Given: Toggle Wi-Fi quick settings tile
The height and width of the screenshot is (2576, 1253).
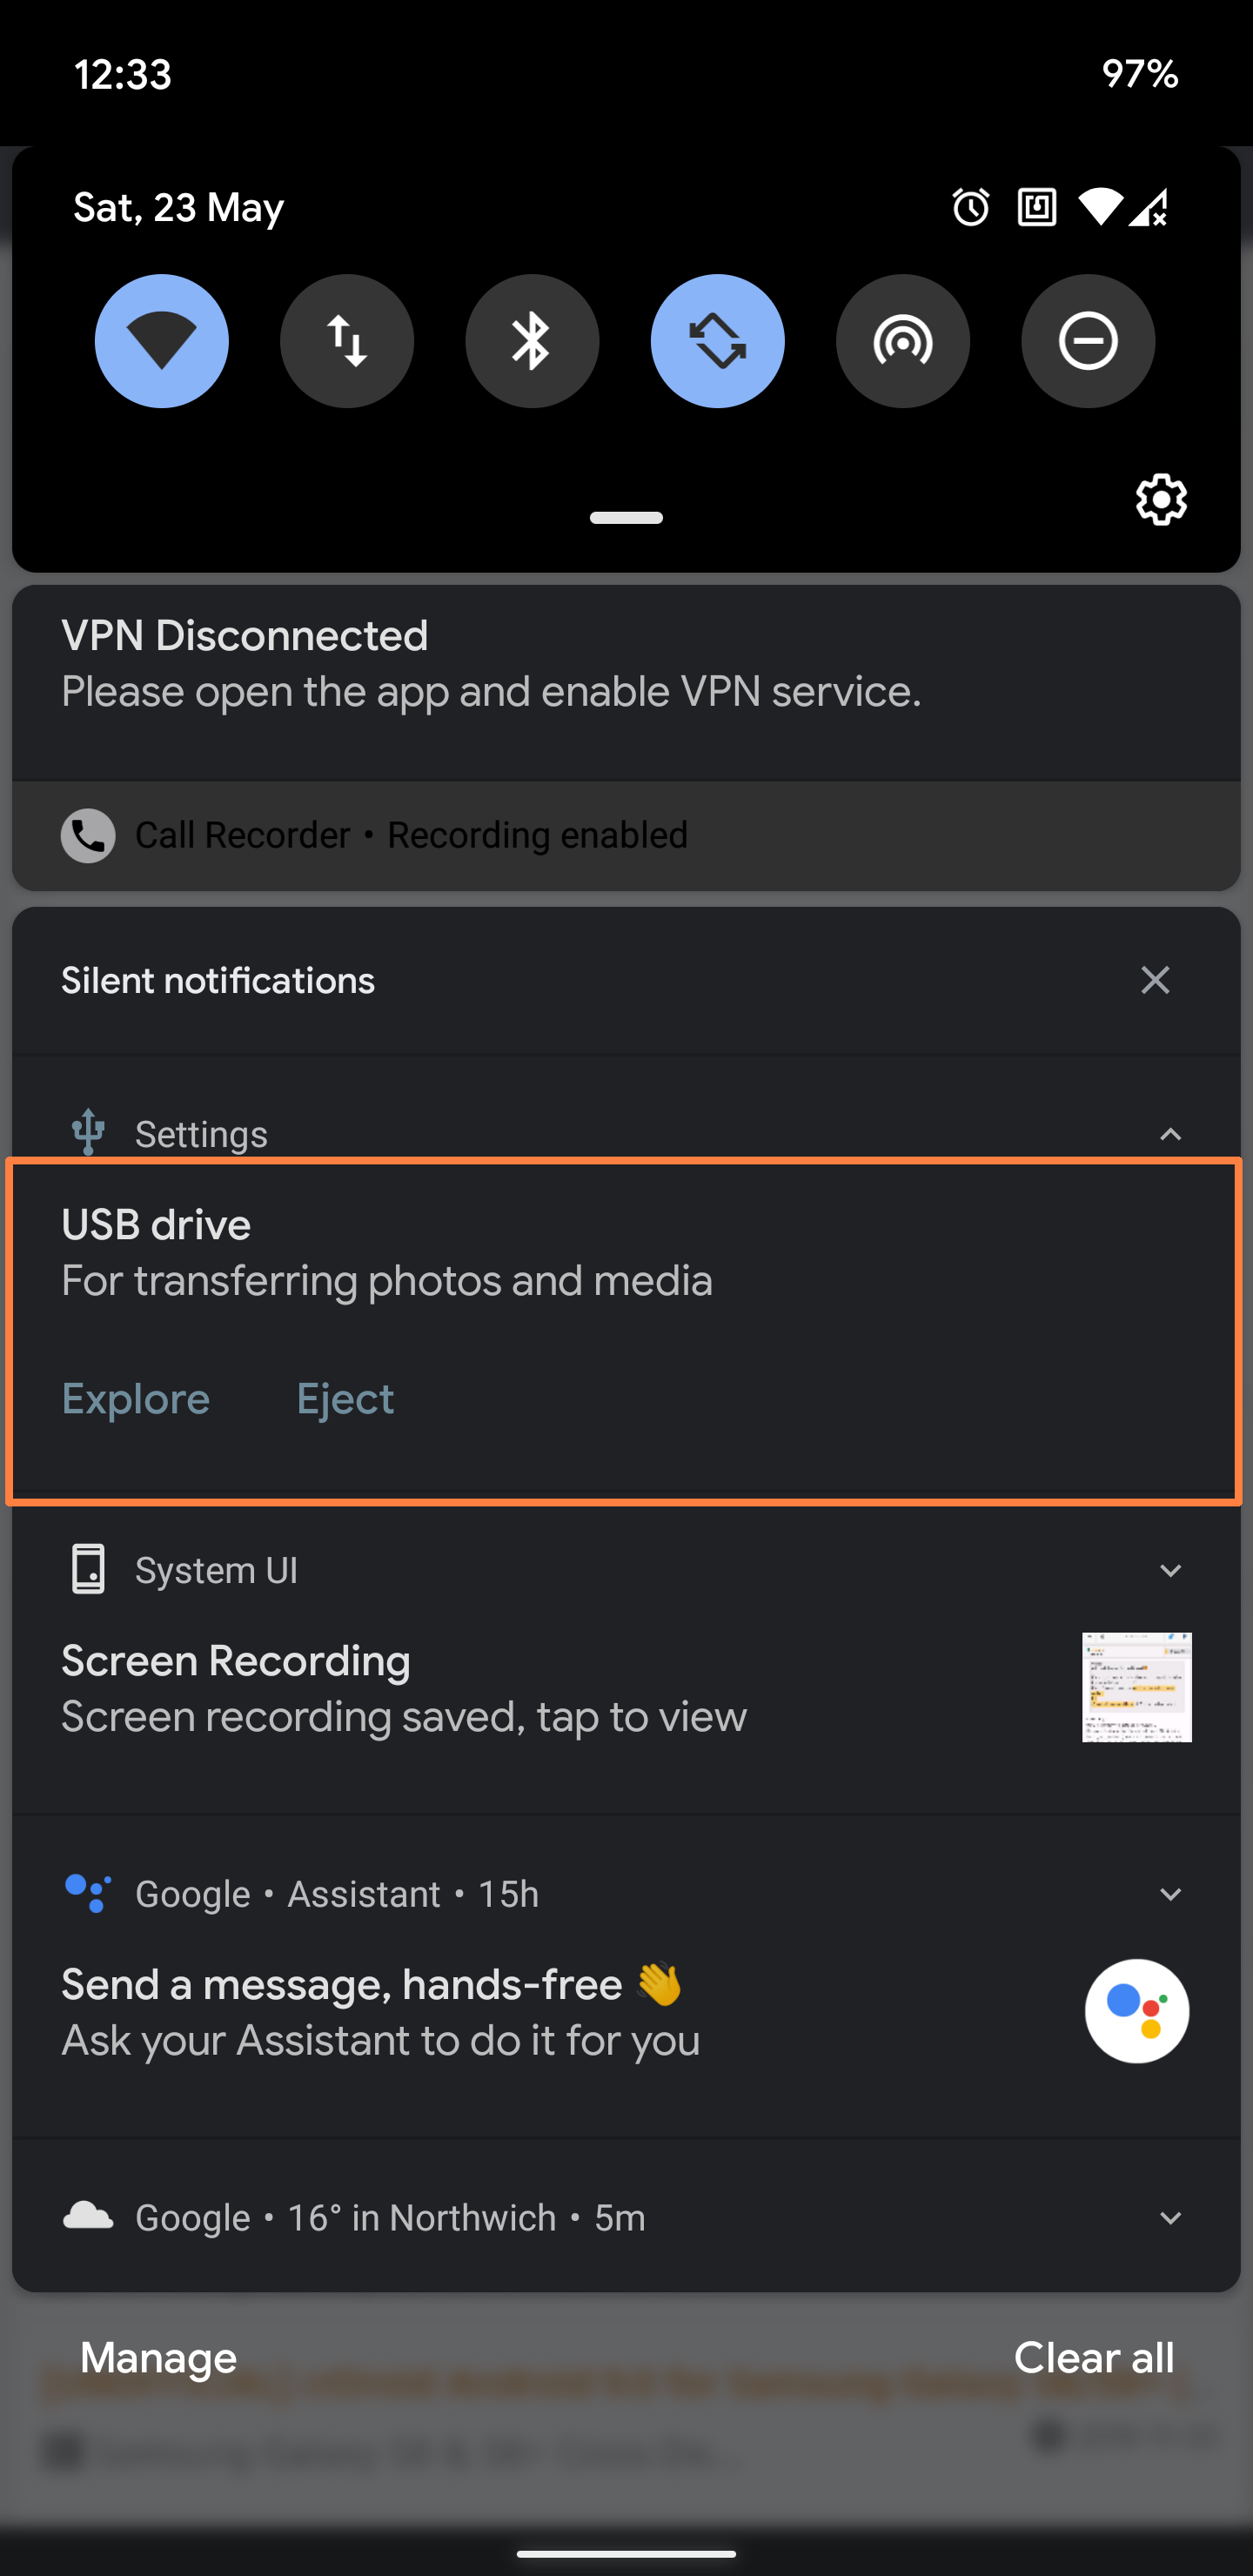Looking at the screenshot, I should (x=162, y=341).
